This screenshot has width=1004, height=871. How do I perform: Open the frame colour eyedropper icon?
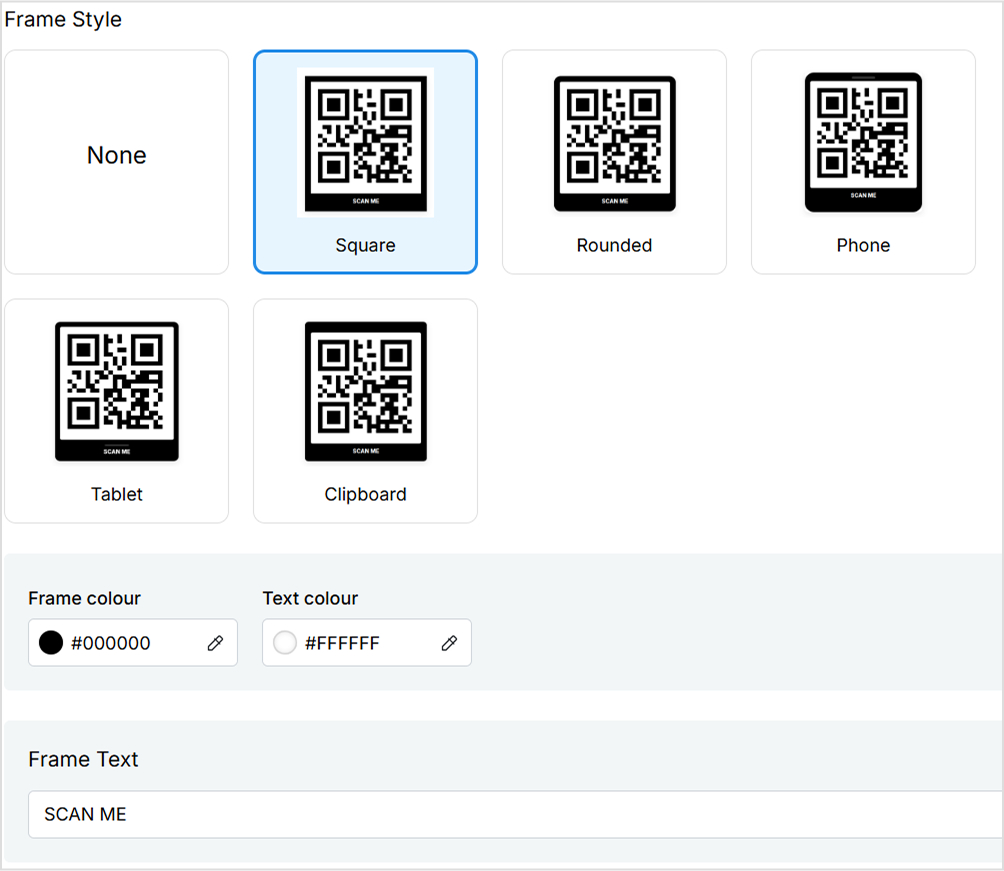(x=215, y=643)
